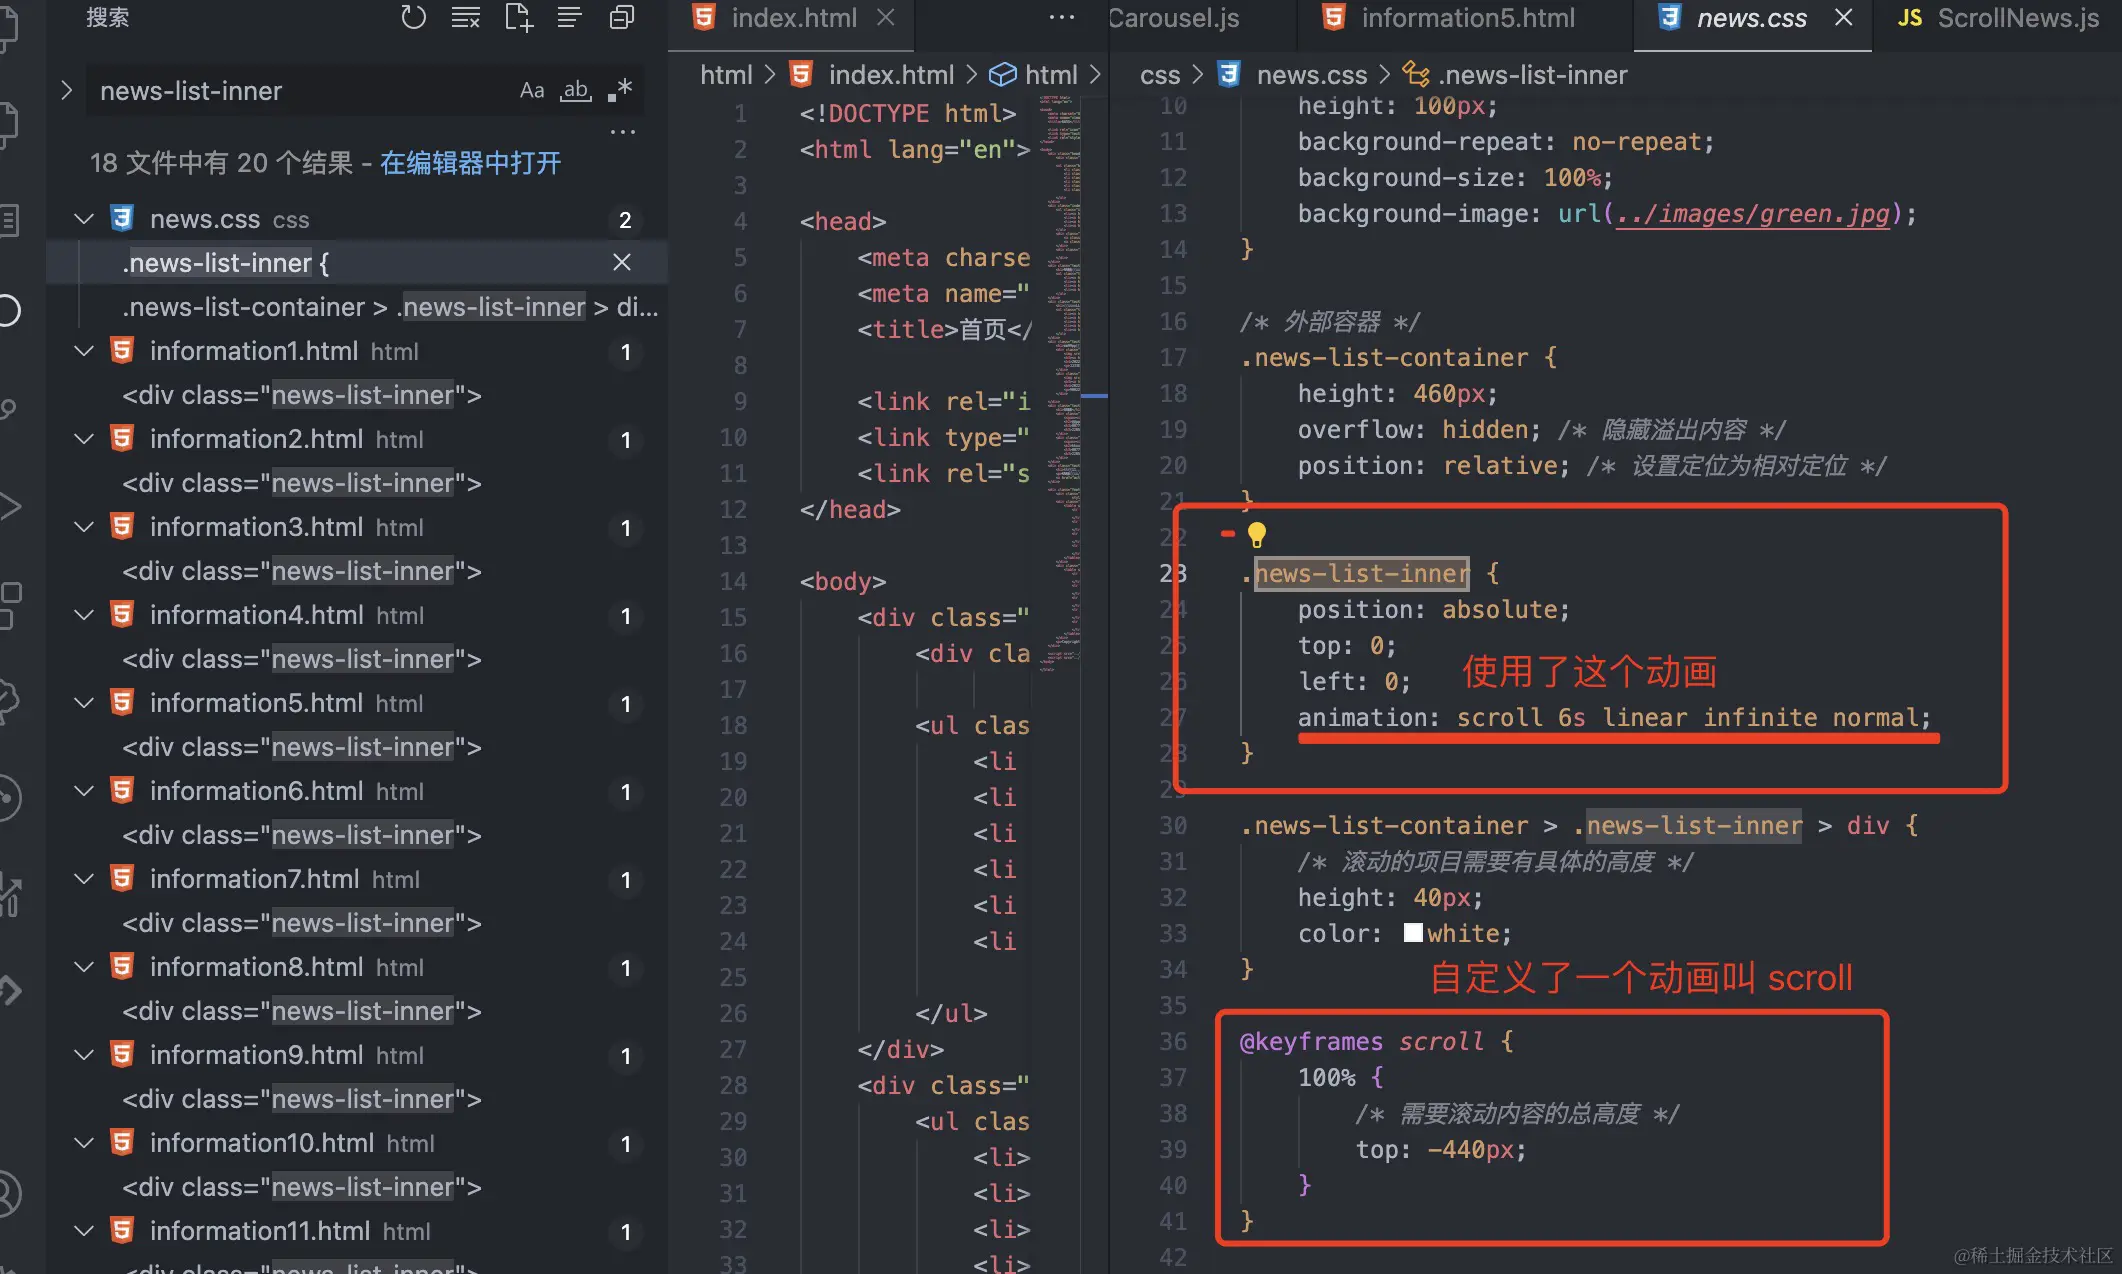Open the green.jpg image URL link
2122x1274 pixels.
pos(1752,214)
